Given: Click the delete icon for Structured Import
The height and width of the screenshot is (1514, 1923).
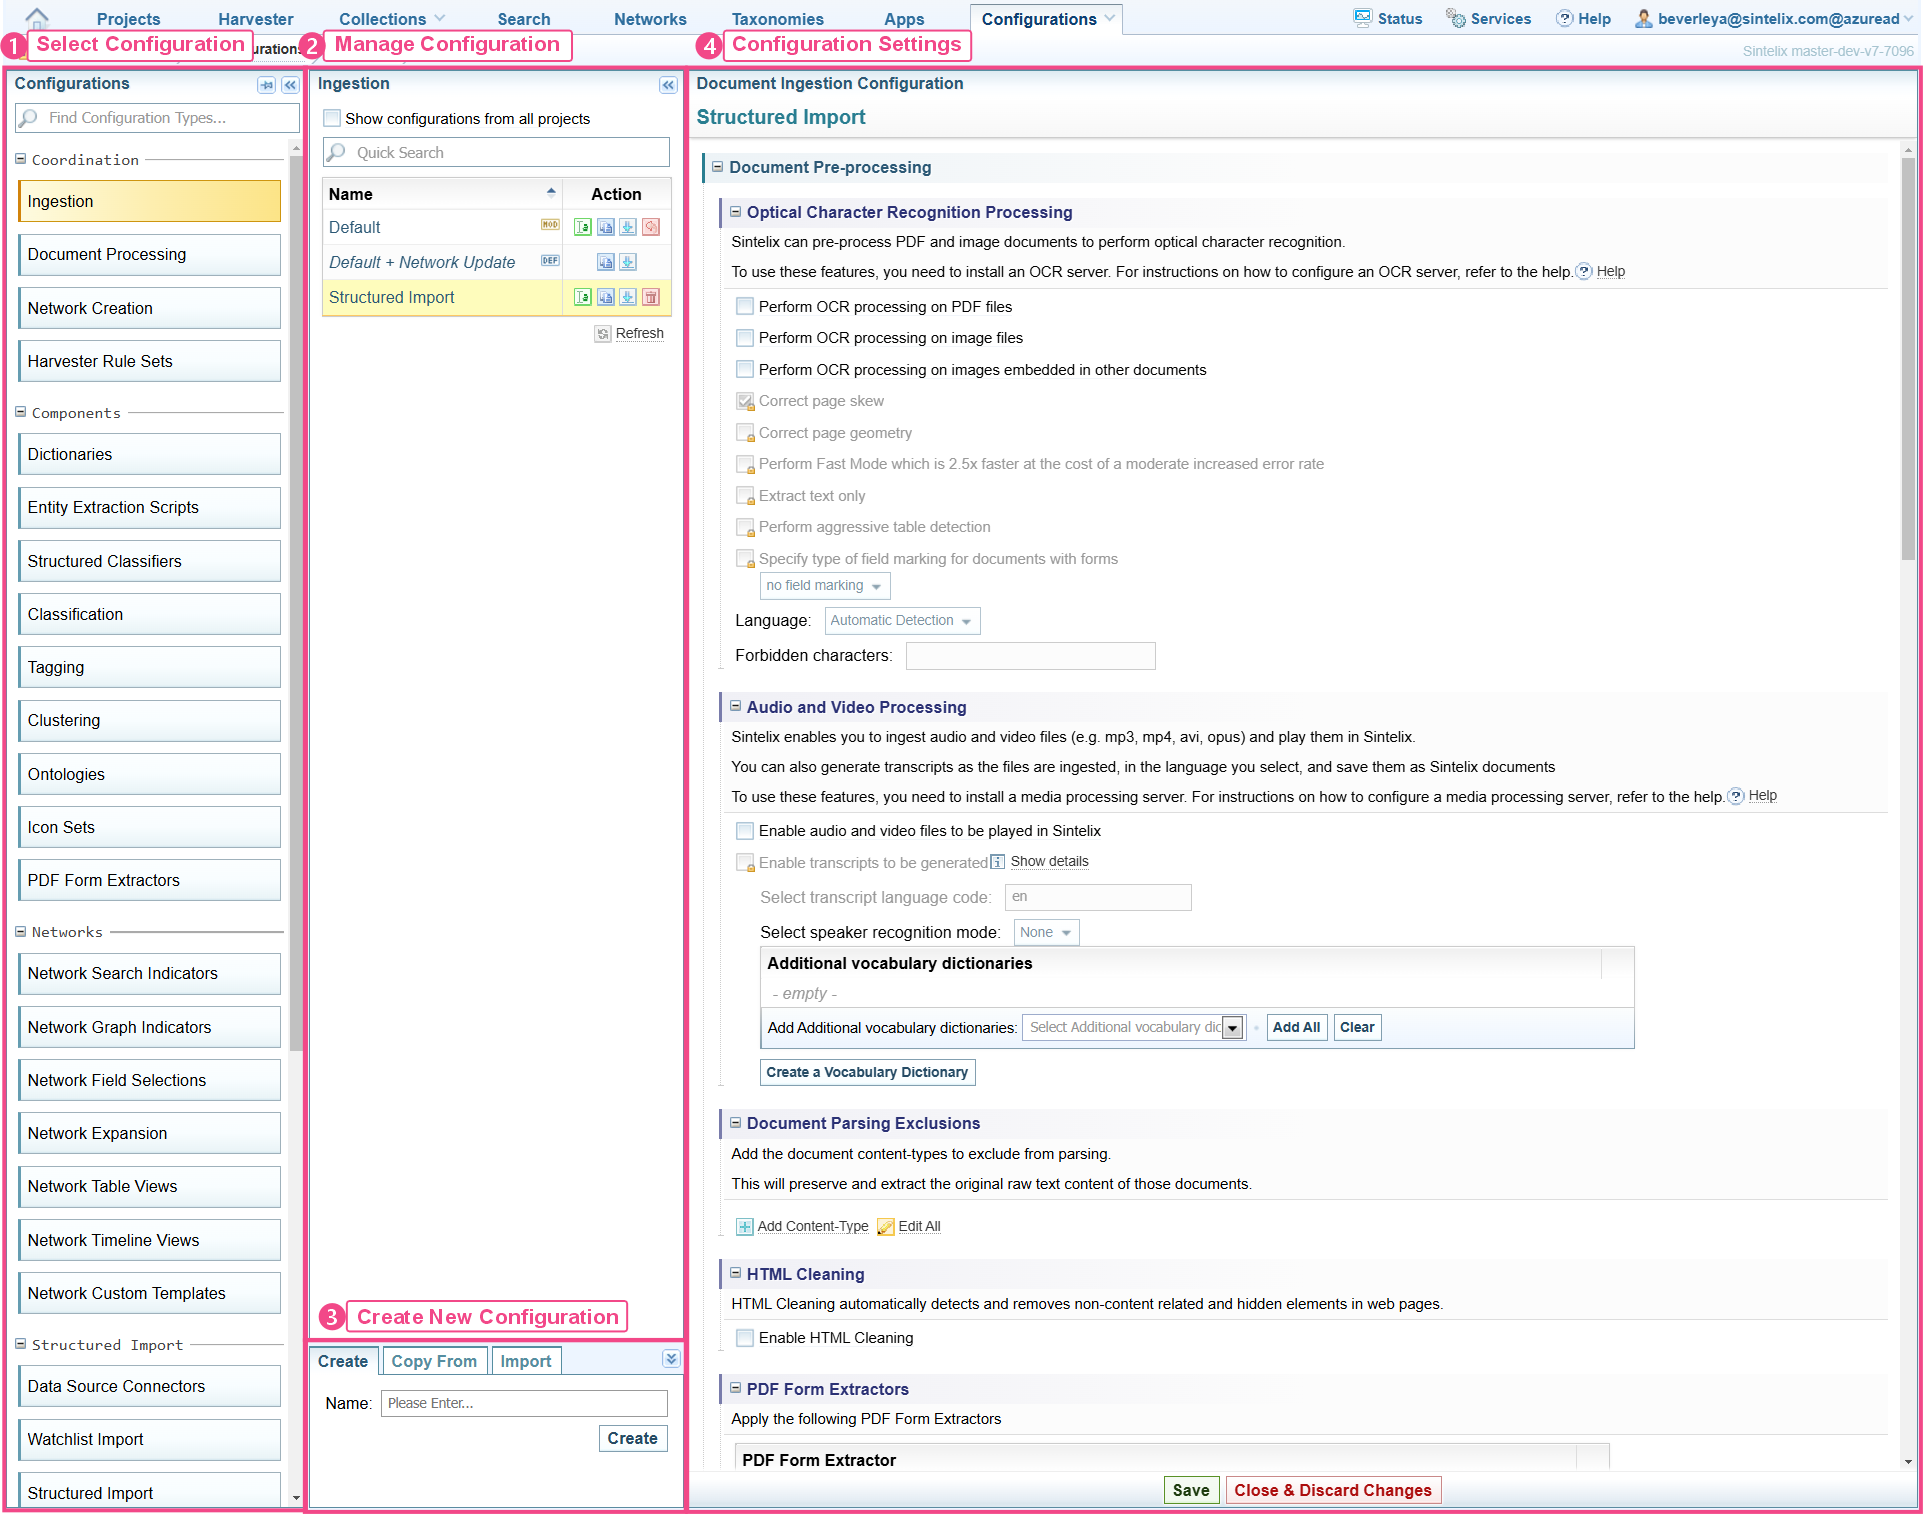Looking at the screenshot, I should point(651,297).
